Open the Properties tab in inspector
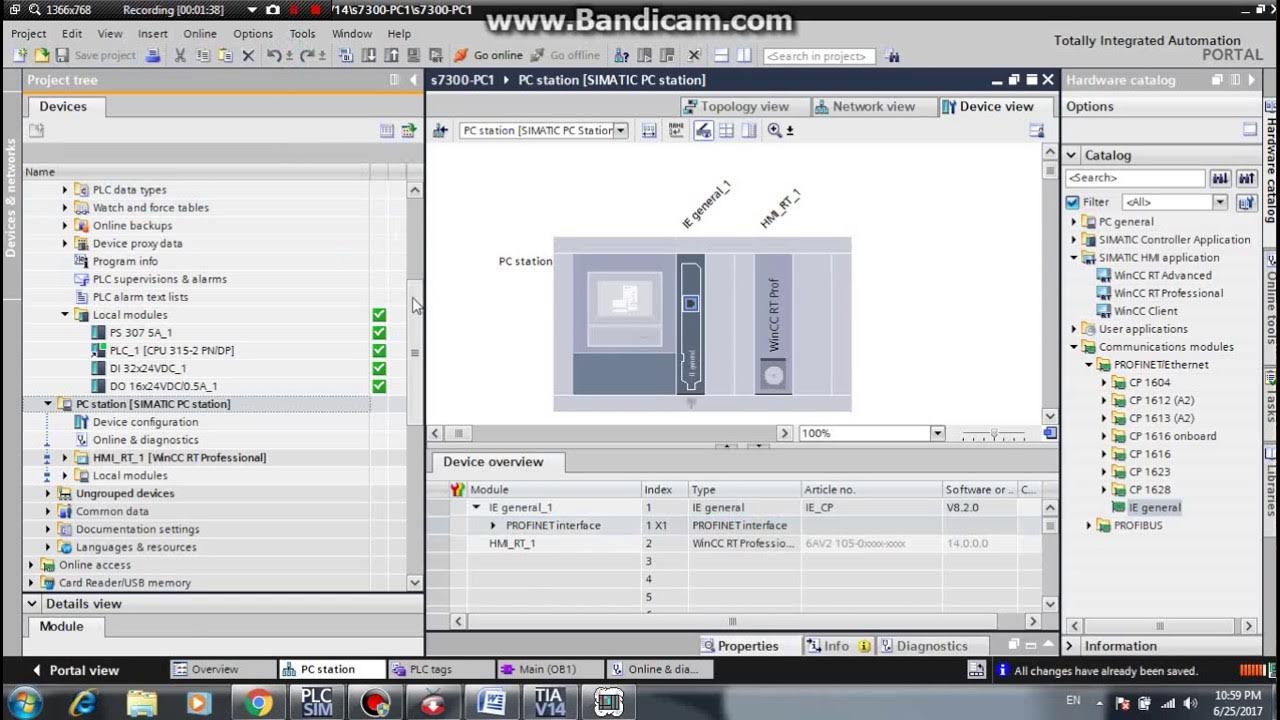 739,646
